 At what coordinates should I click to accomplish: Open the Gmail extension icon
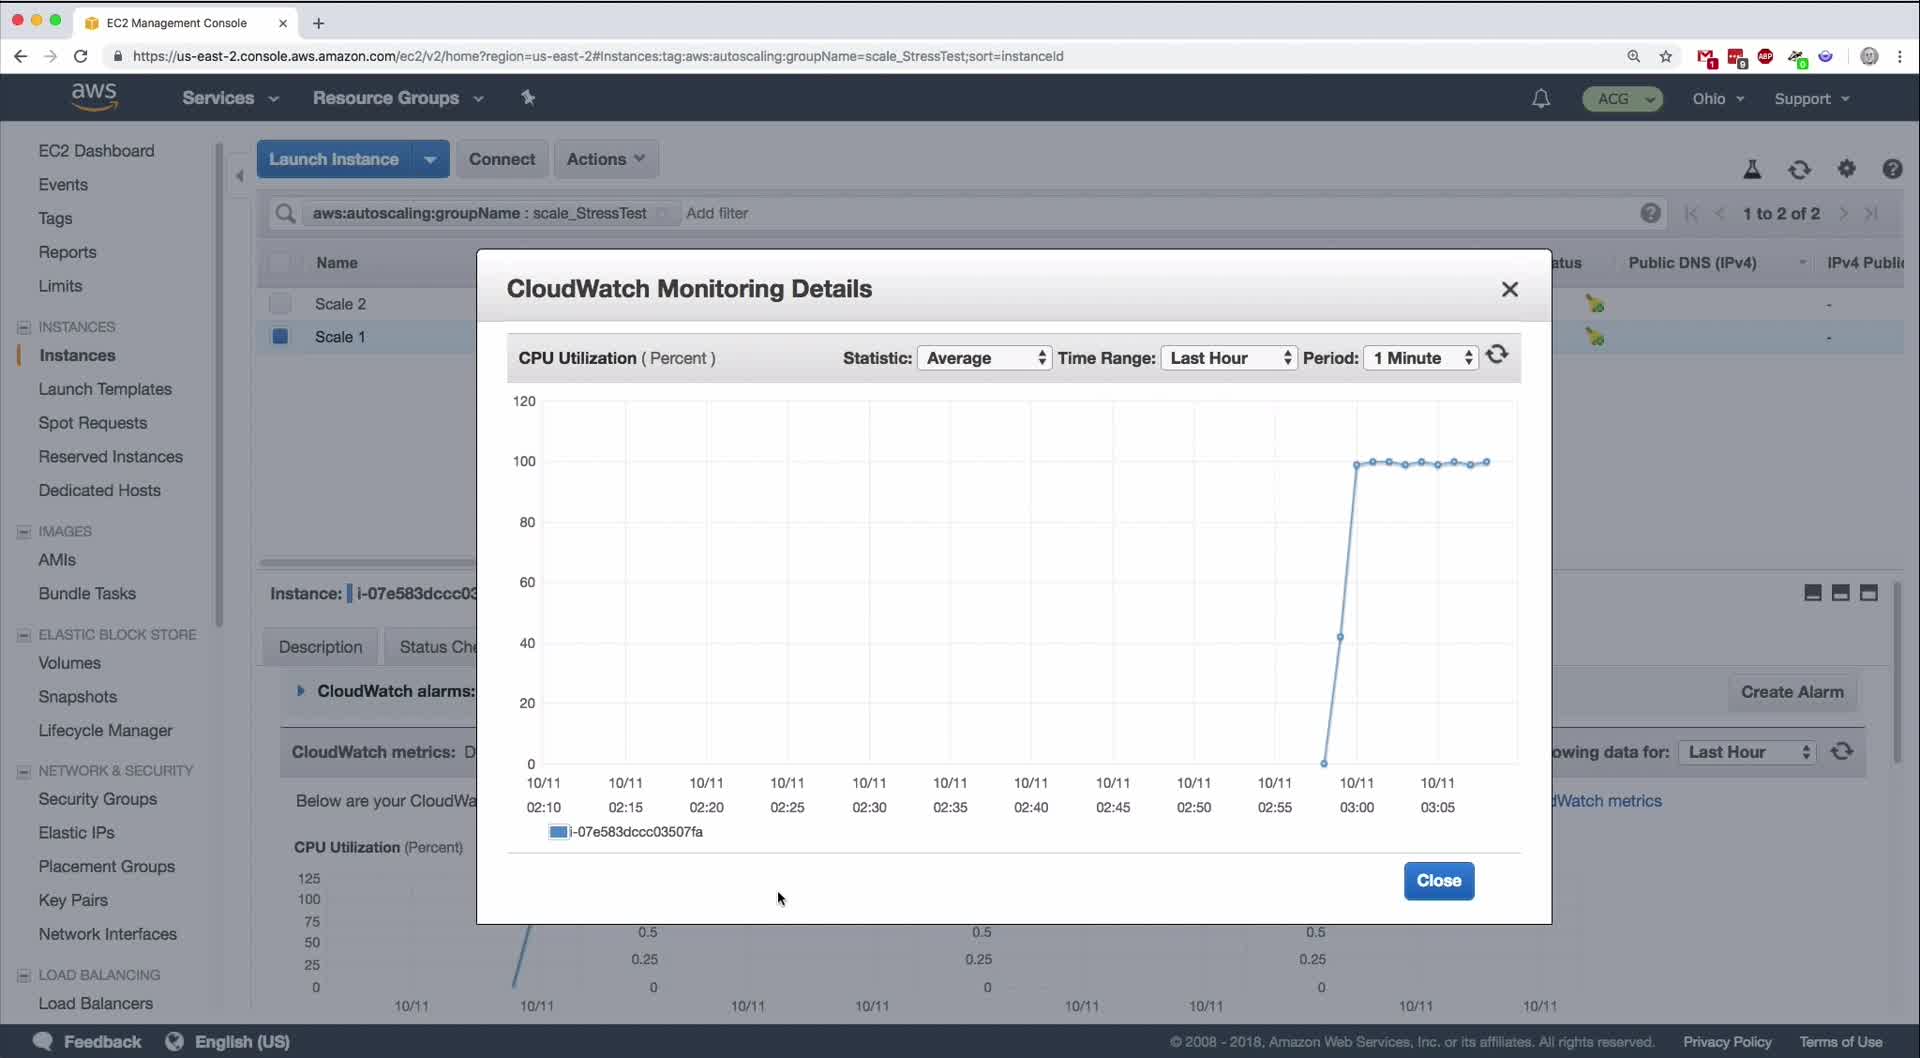click(x=1706, y=57)
